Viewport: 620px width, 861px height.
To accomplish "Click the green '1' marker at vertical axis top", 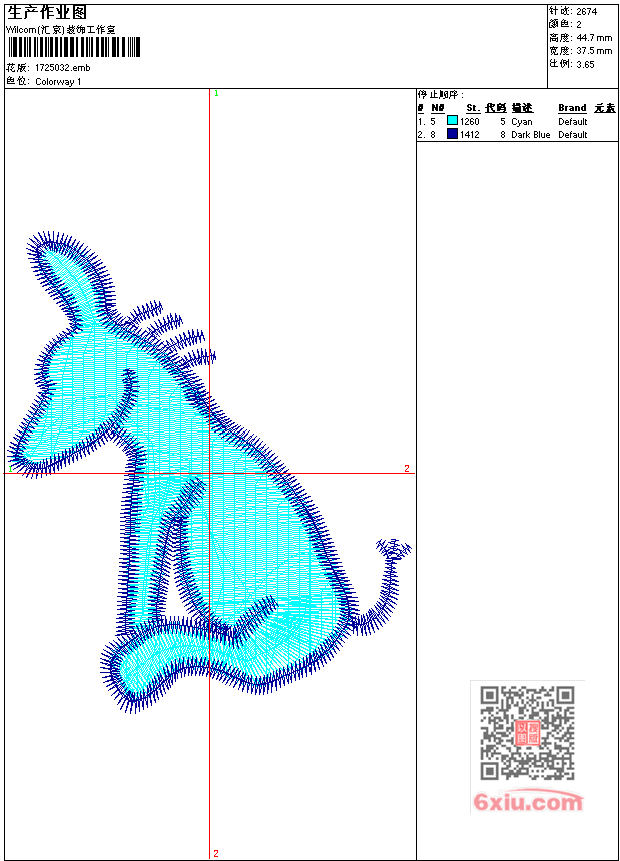I will 216,93.
